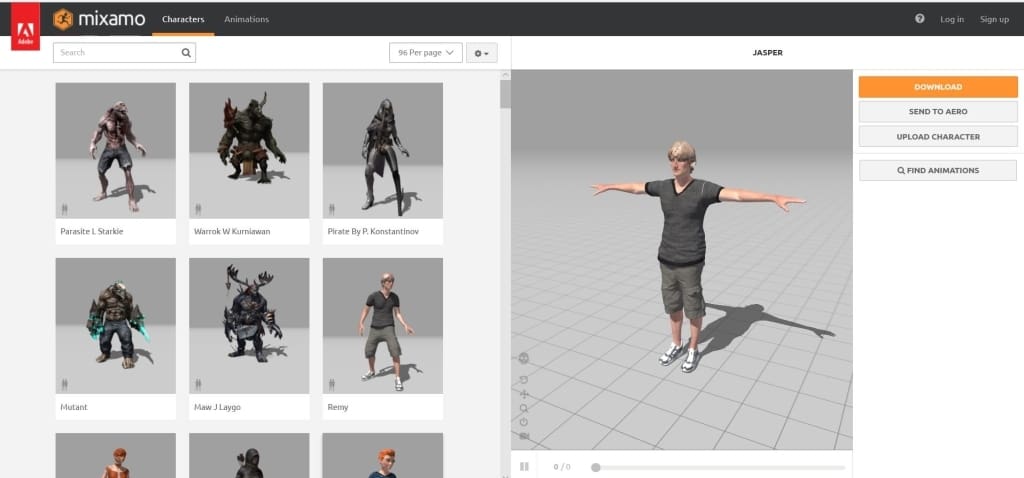Click the 'Parasite L Starkie' name label

[91, 231]
